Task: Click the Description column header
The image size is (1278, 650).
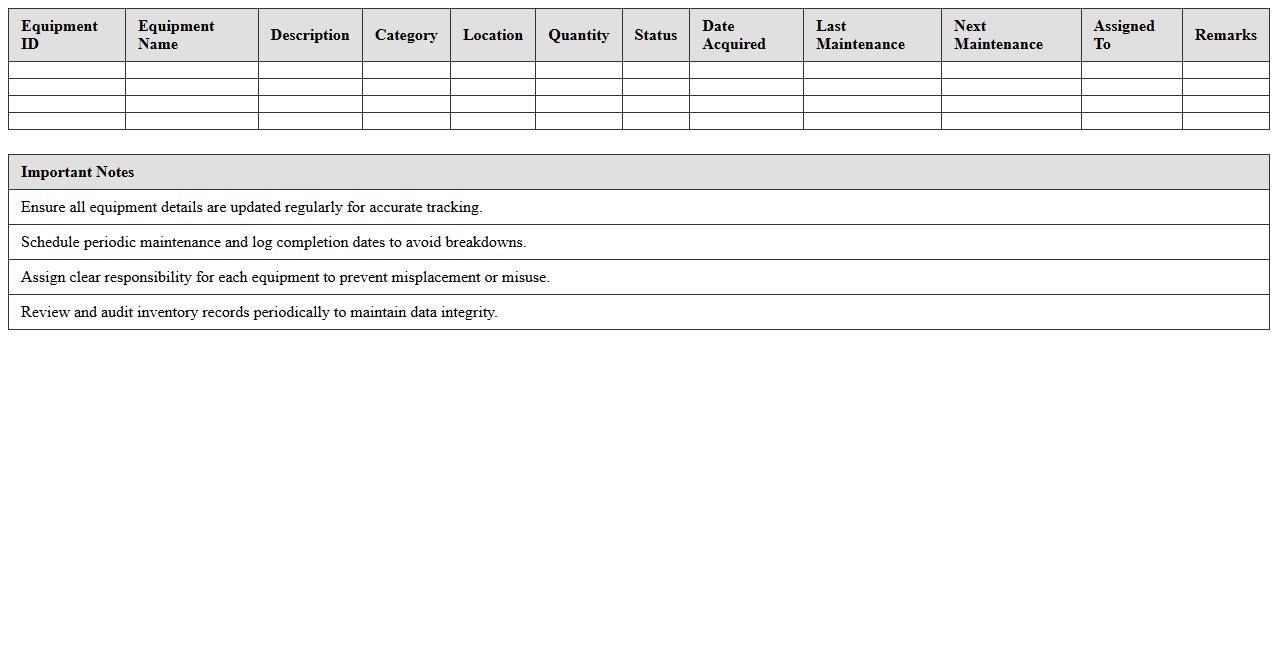Action: tap(310, 35)
